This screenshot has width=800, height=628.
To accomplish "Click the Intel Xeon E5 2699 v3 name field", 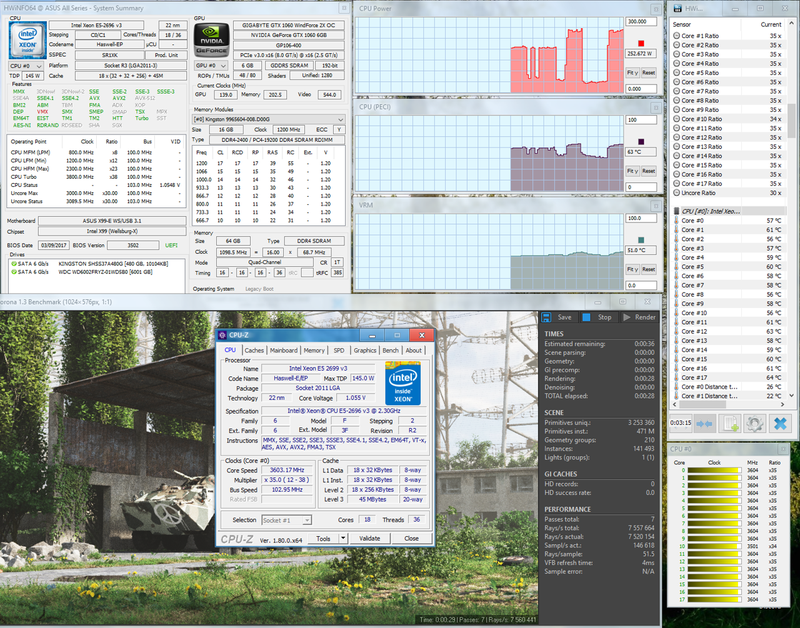I will tap(318, 368).
